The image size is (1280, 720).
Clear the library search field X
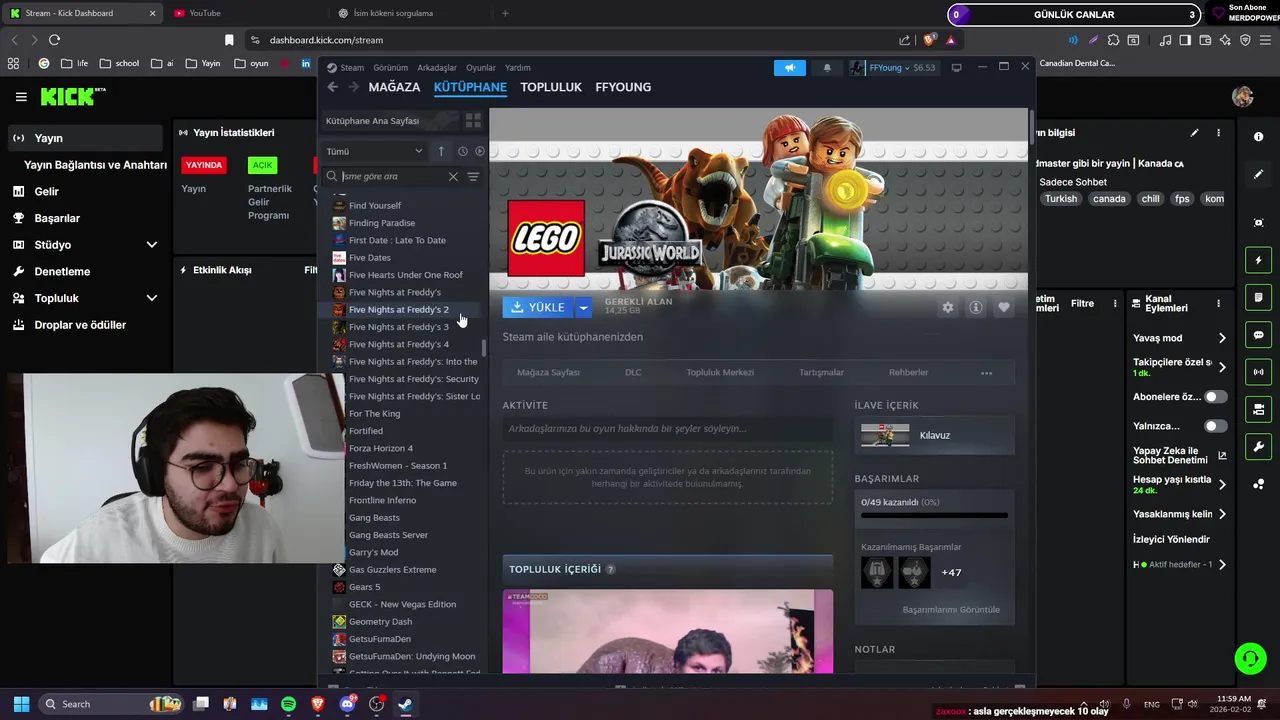(453, 176)
